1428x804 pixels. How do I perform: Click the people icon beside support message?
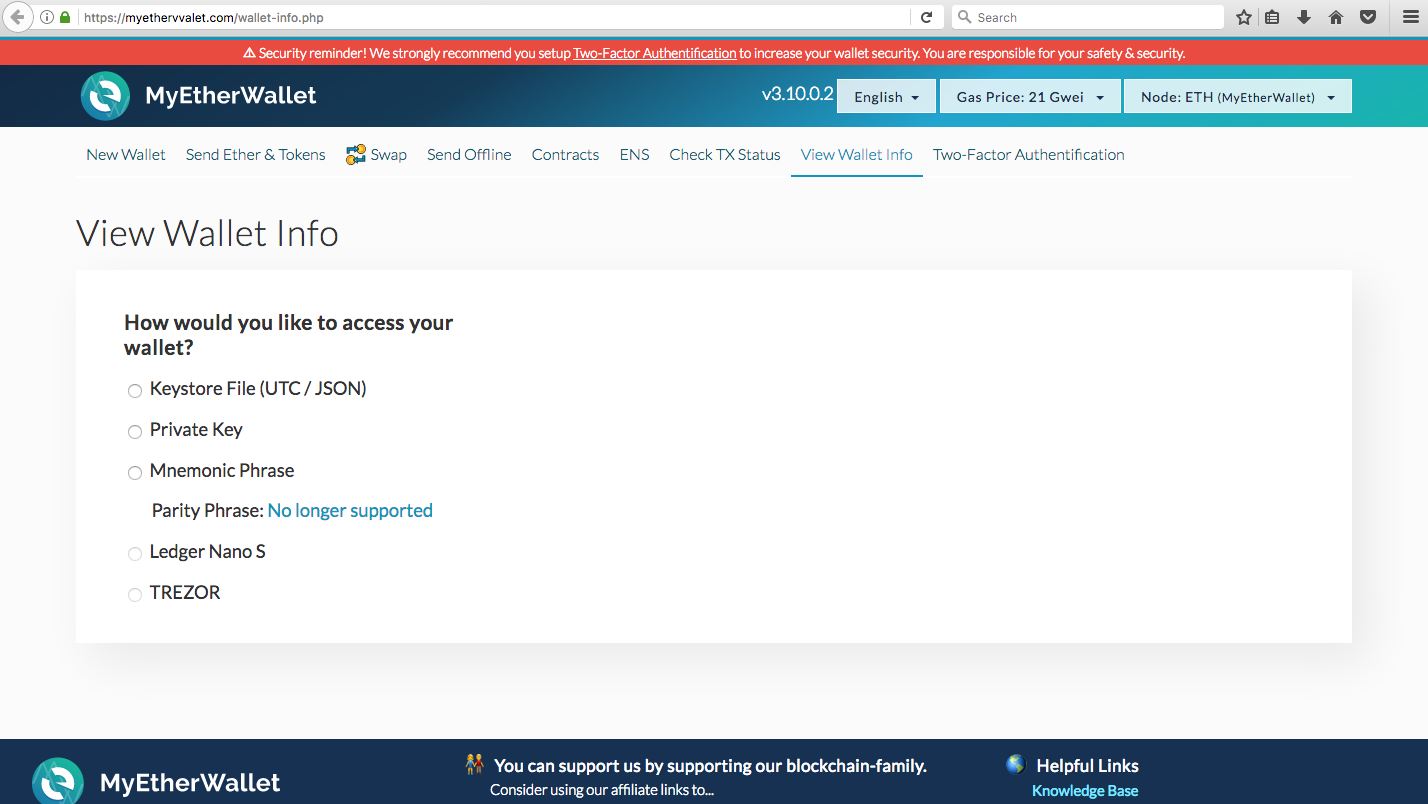click(475, 765)
